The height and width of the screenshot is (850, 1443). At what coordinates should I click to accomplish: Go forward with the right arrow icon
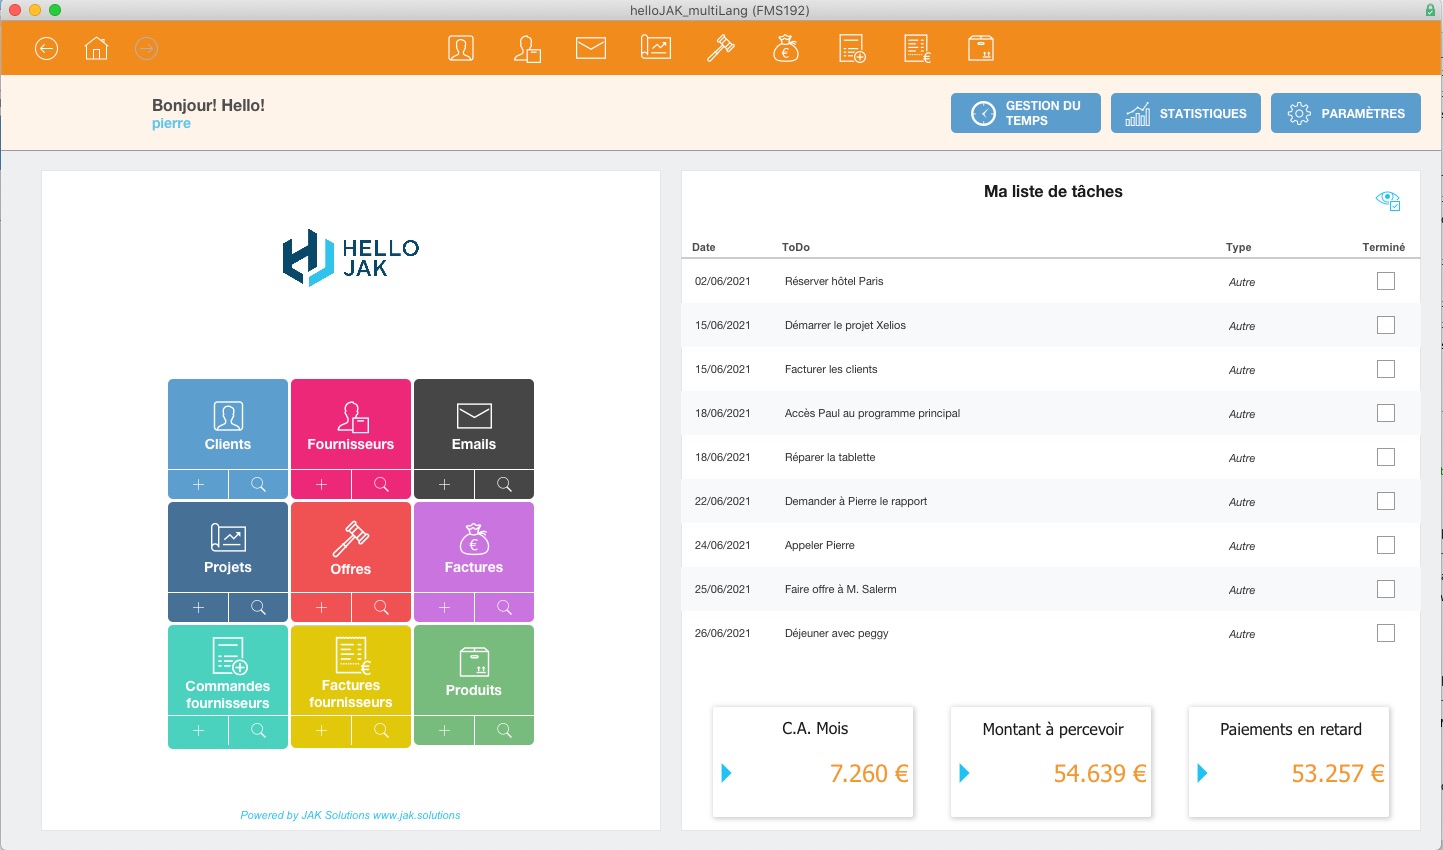click(x=146, y=48)
